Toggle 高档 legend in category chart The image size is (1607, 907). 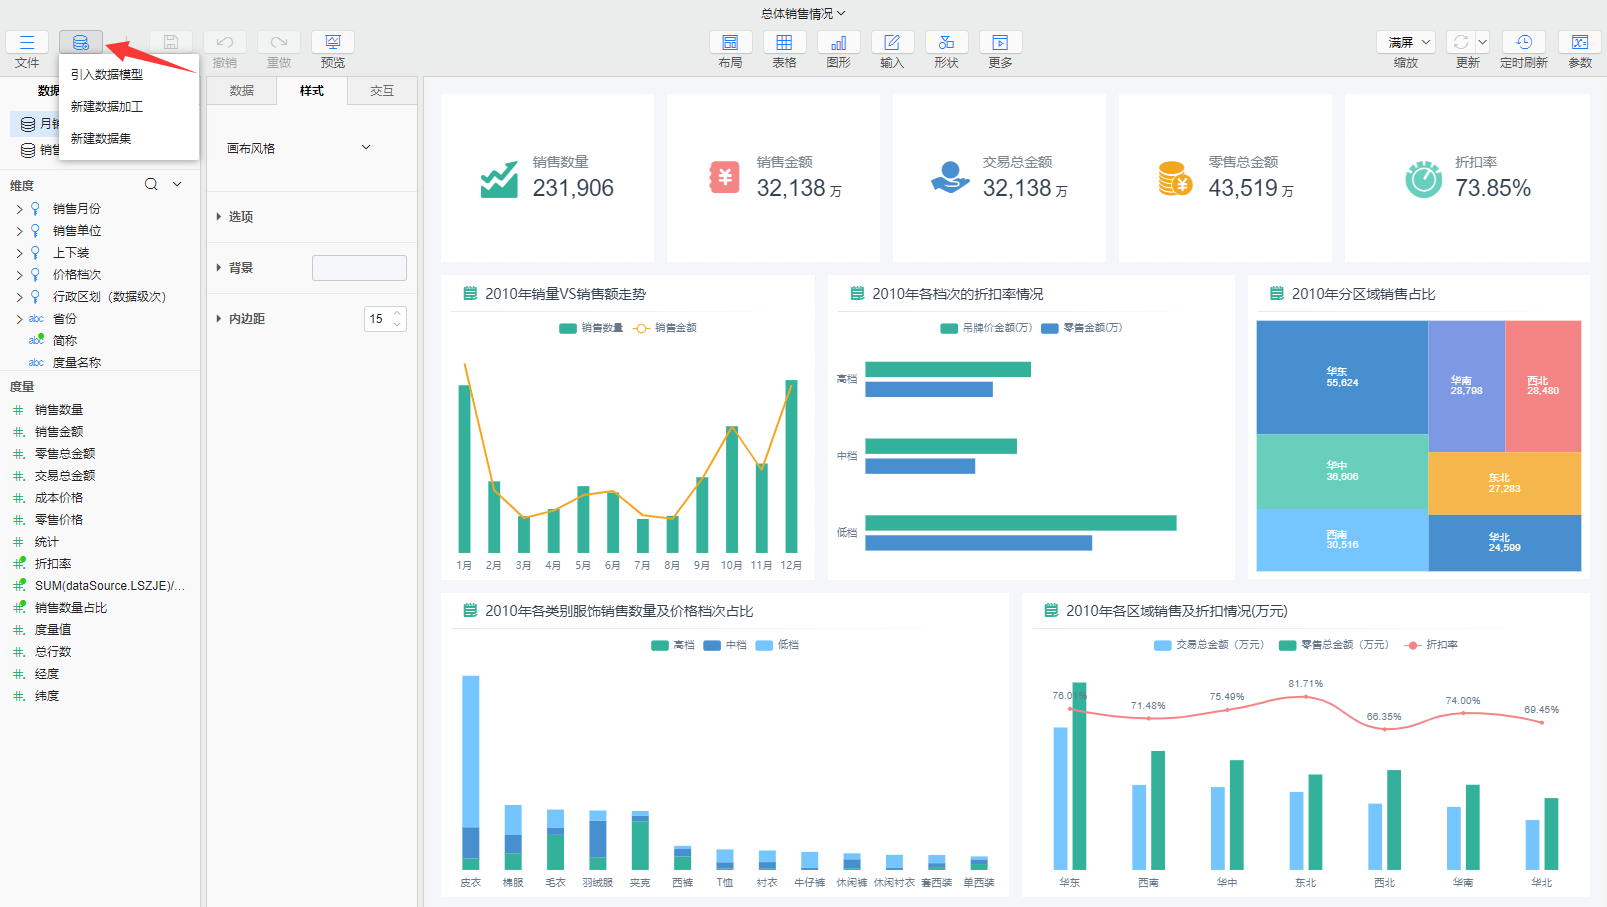pyautogui.click(x=673, y=645)
